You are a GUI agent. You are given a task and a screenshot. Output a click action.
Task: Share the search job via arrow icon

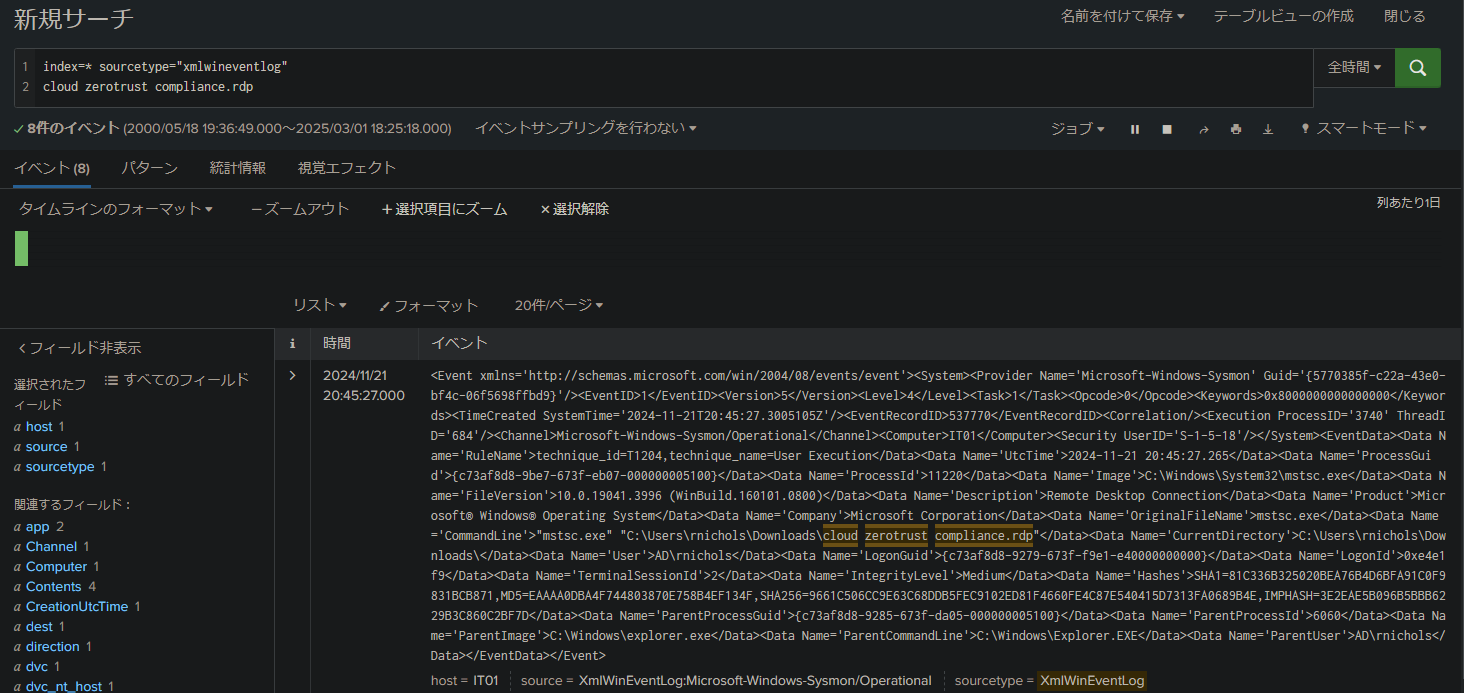pyautogui.click(x=1204, y=129)
